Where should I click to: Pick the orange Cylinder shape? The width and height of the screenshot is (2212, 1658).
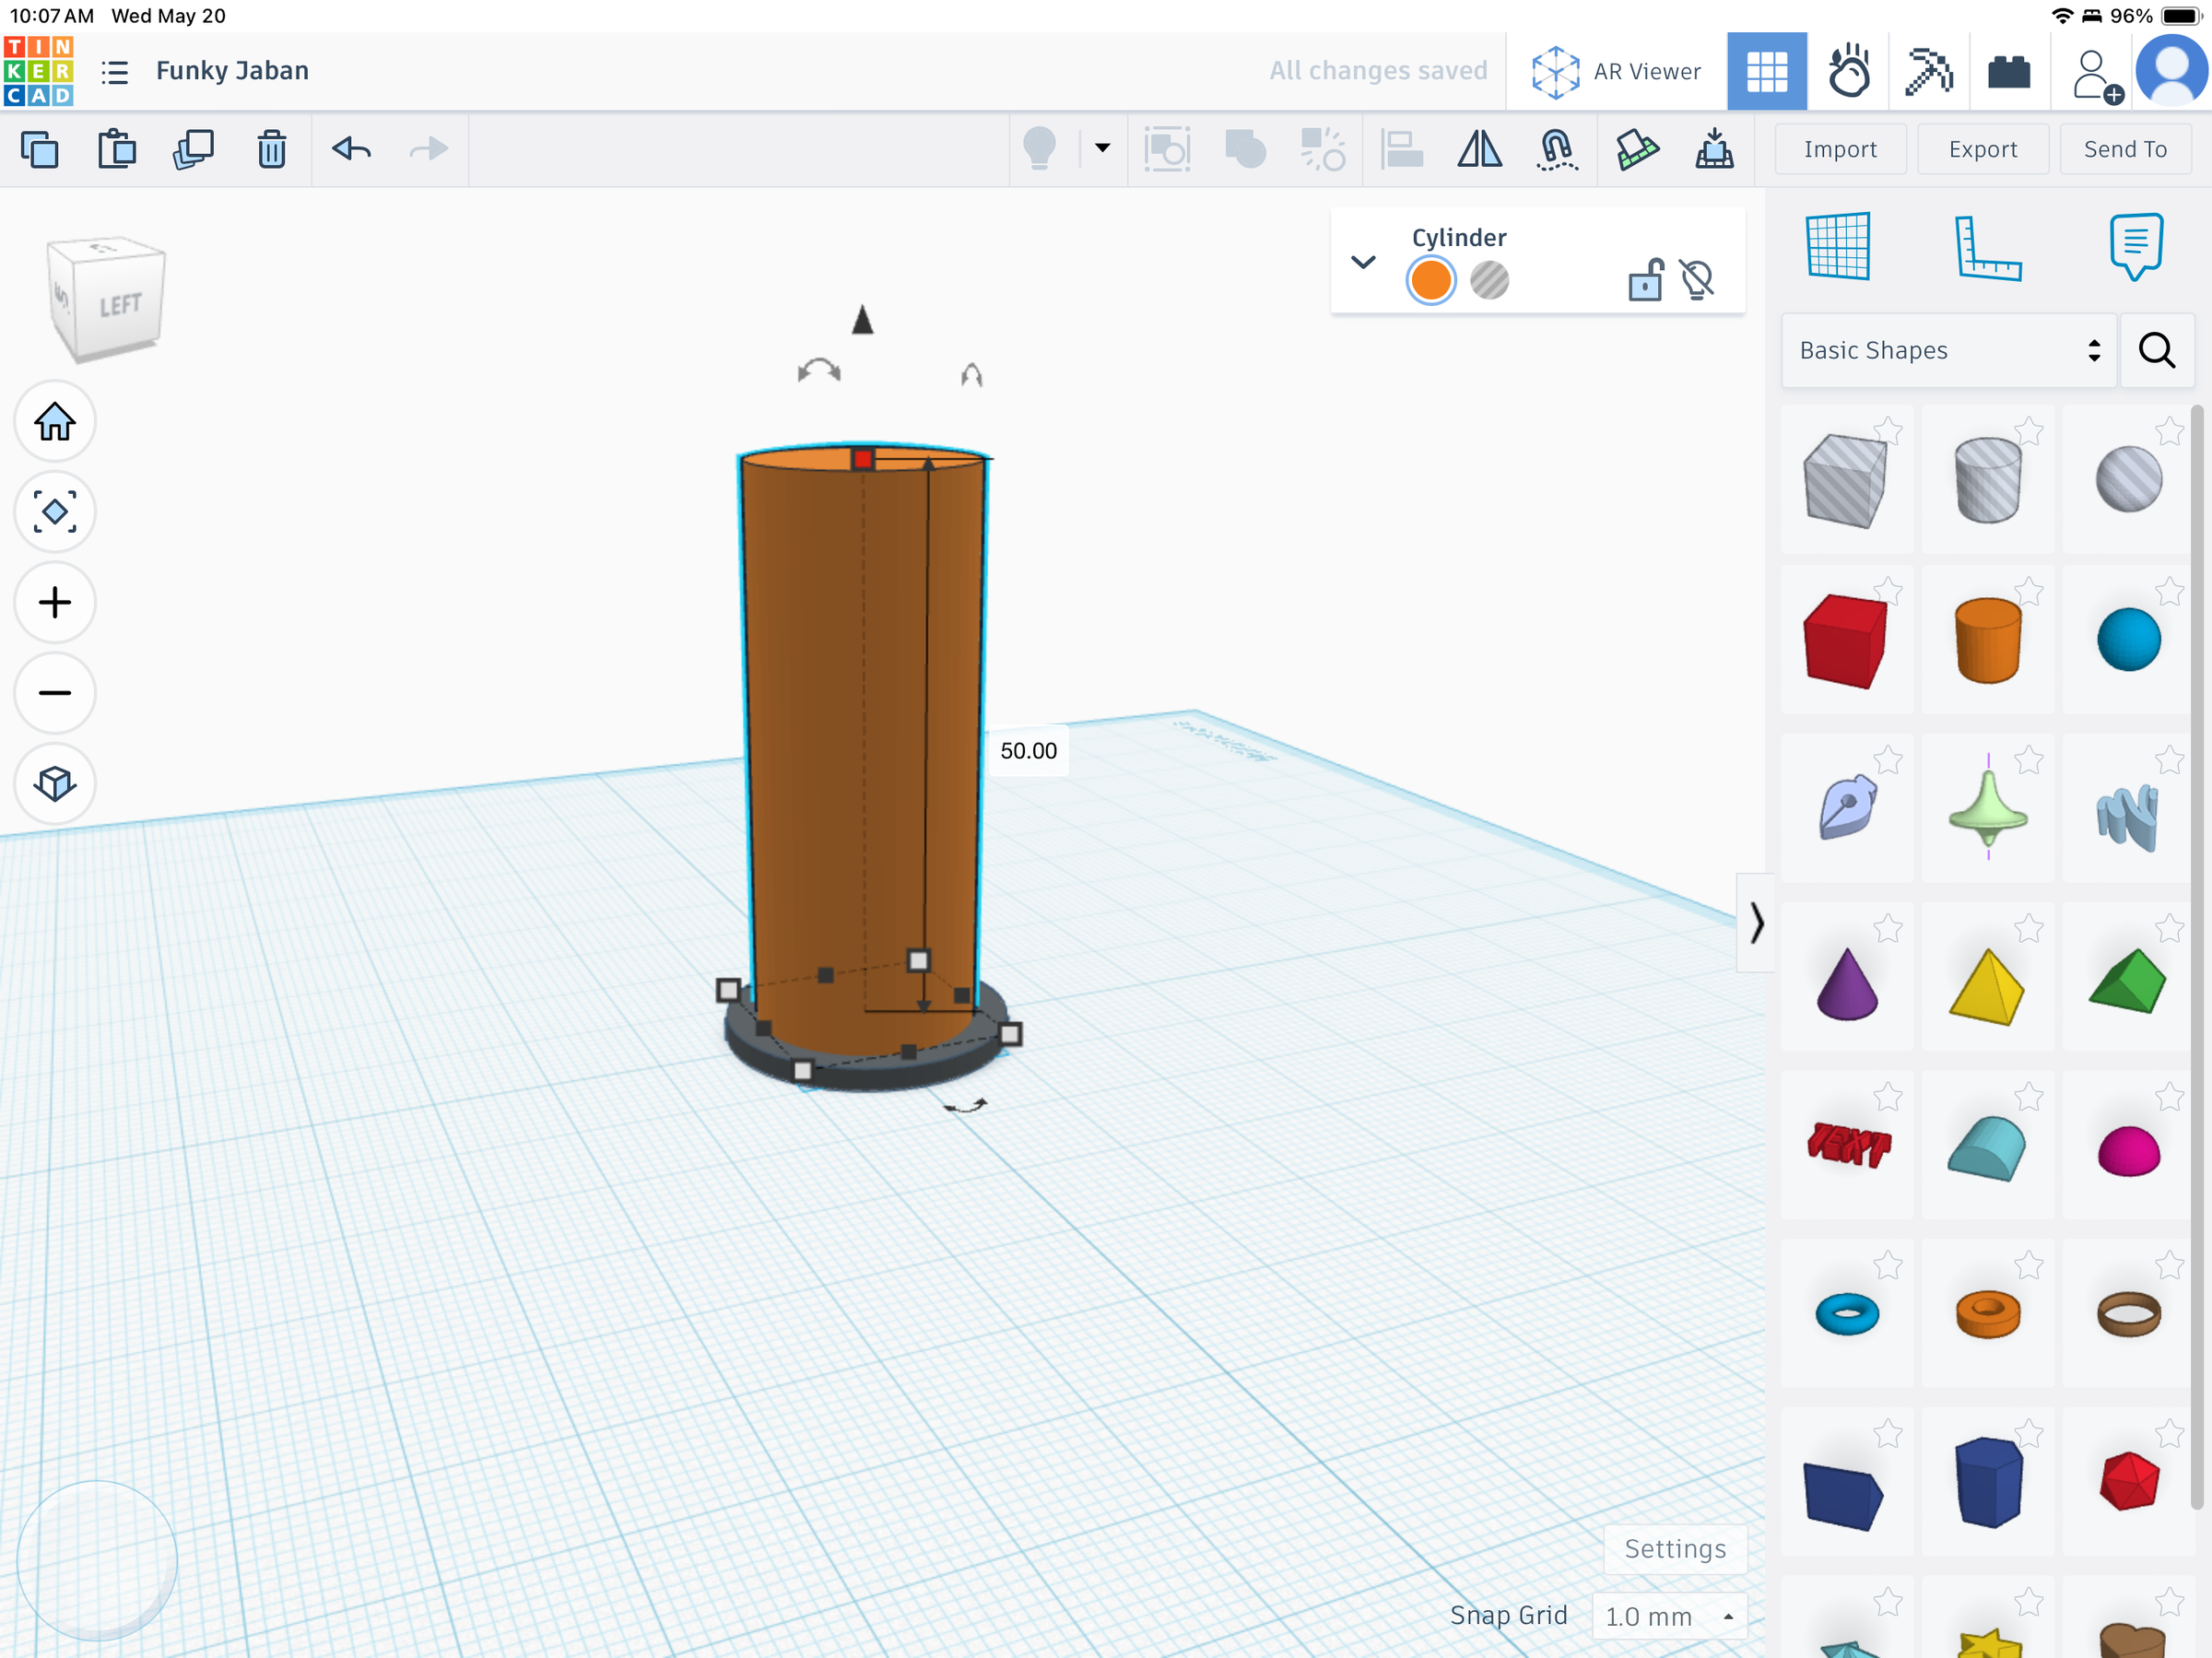pos(1988,641)
